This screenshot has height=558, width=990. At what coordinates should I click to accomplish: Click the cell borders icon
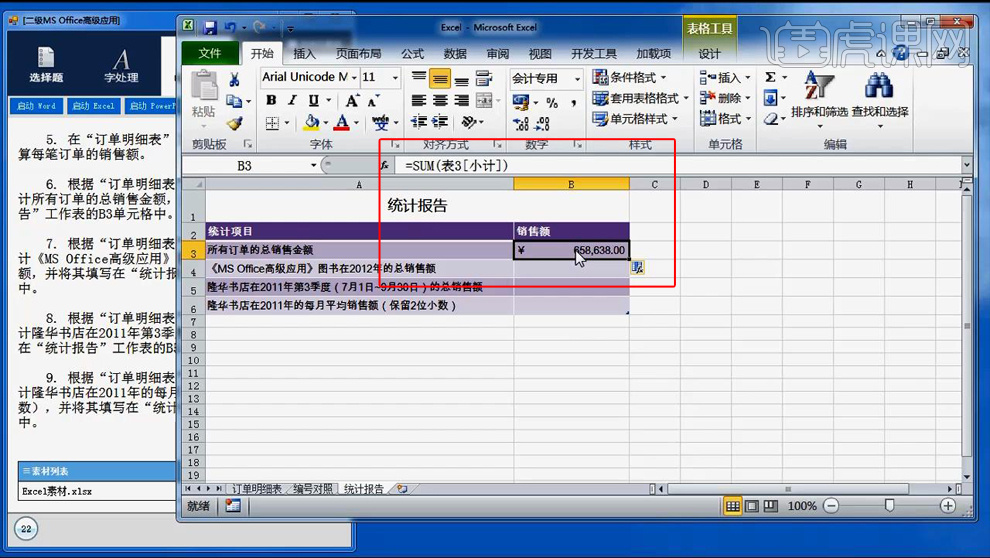click(x=272, y=122)
